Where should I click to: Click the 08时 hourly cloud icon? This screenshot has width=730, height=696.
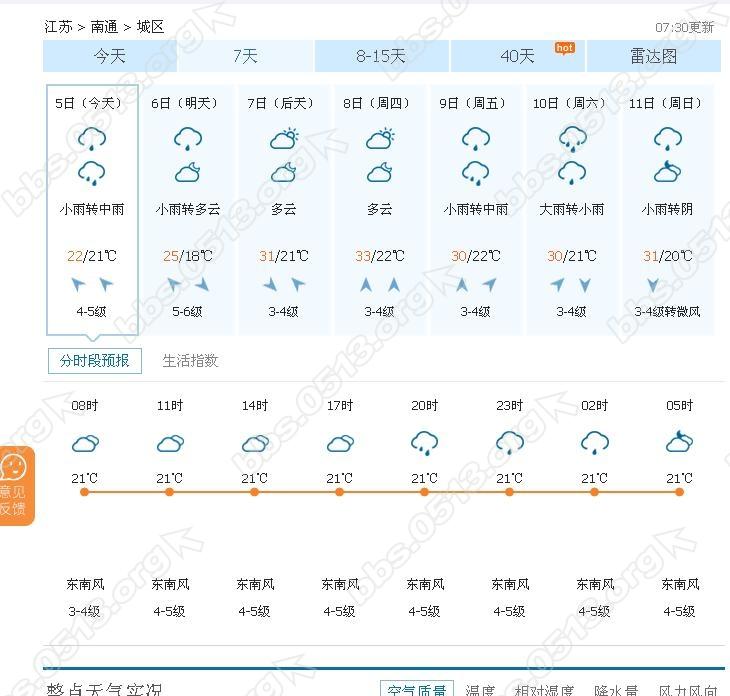86,443
